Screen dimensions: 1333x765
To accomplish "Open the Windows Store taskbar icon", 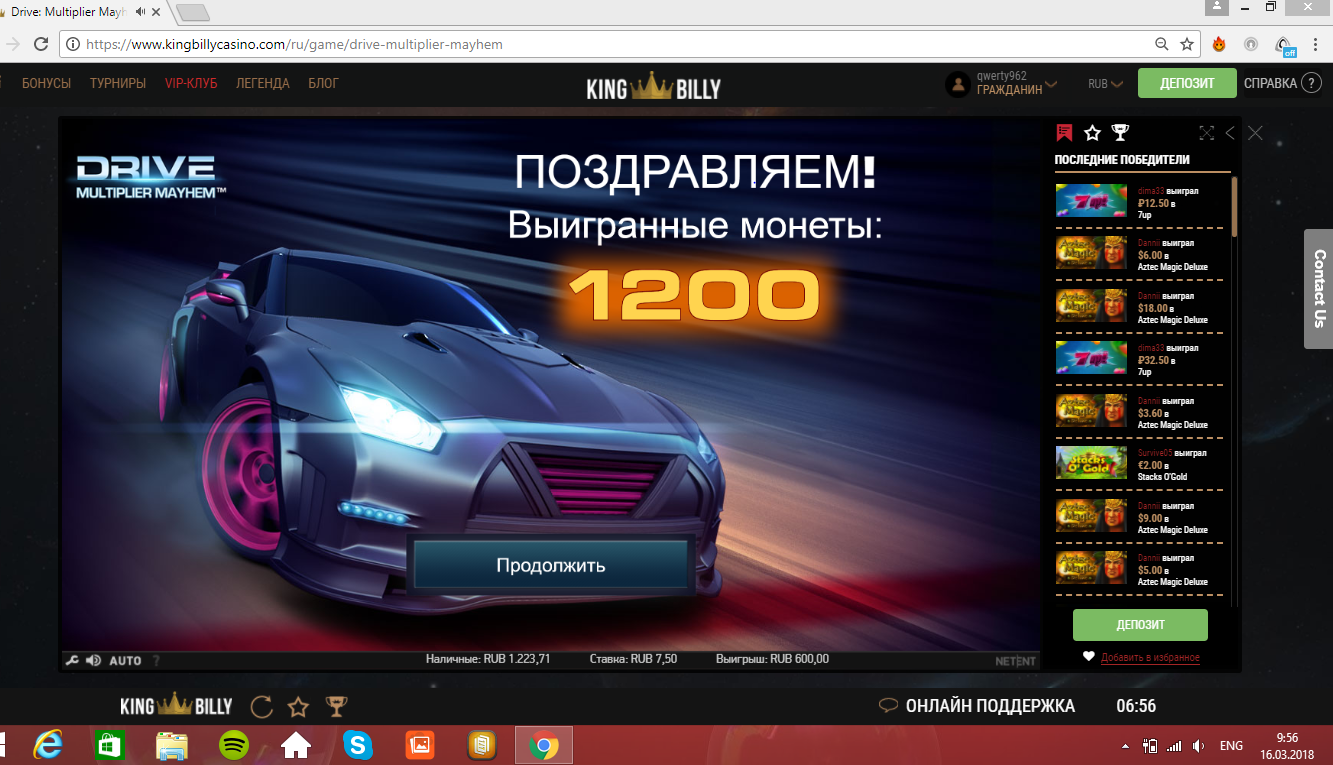I will point(109,745).
